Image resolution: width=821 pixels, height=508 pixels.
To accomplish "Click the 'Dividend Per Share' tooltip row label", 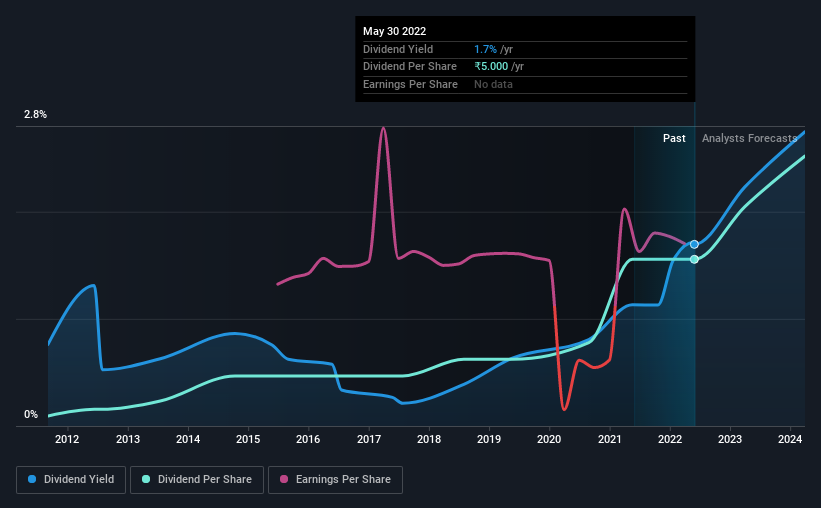I will click(410, 67).
